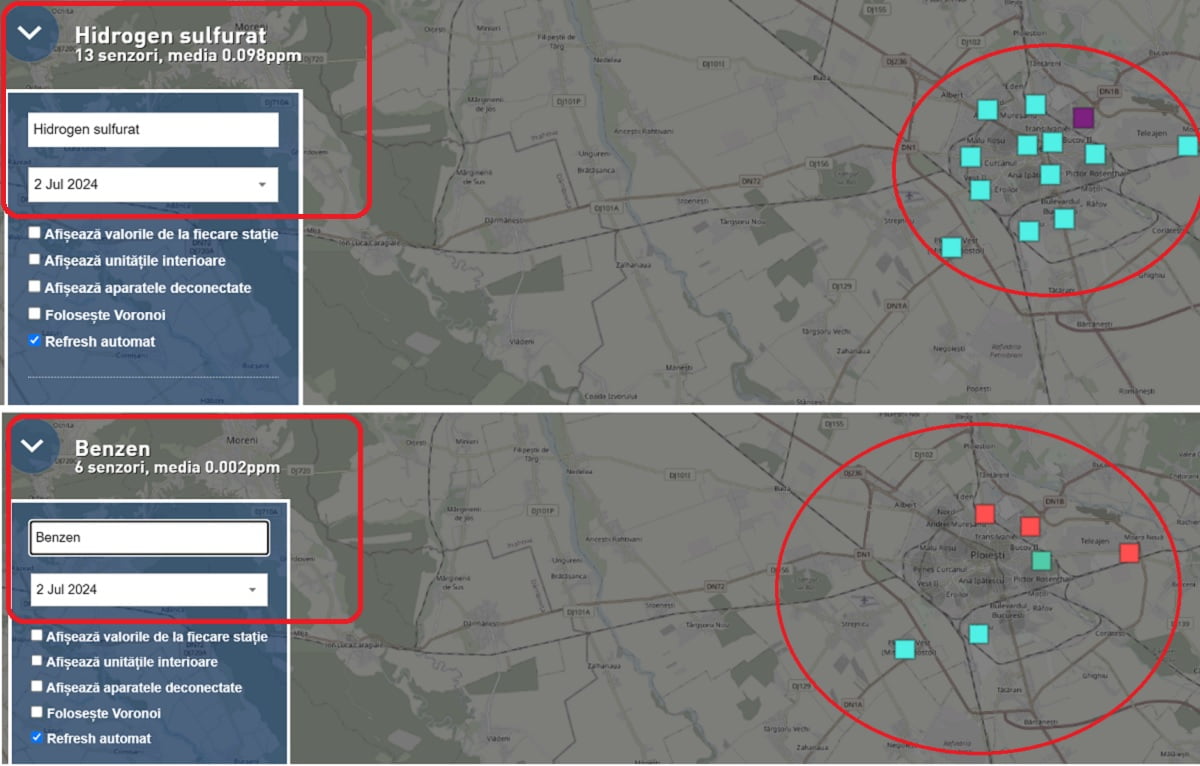The width and height of the screenshot is (1200, 766).
Task: Collapse the Benzen panel using the chevron button
Action: pos(33,446)
